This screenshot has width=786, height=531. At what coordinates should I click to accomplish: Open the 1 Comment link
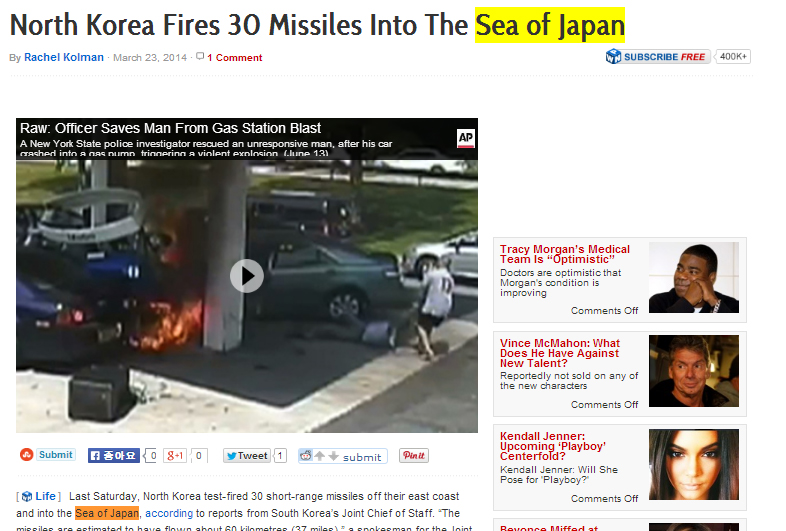point(235,58)
